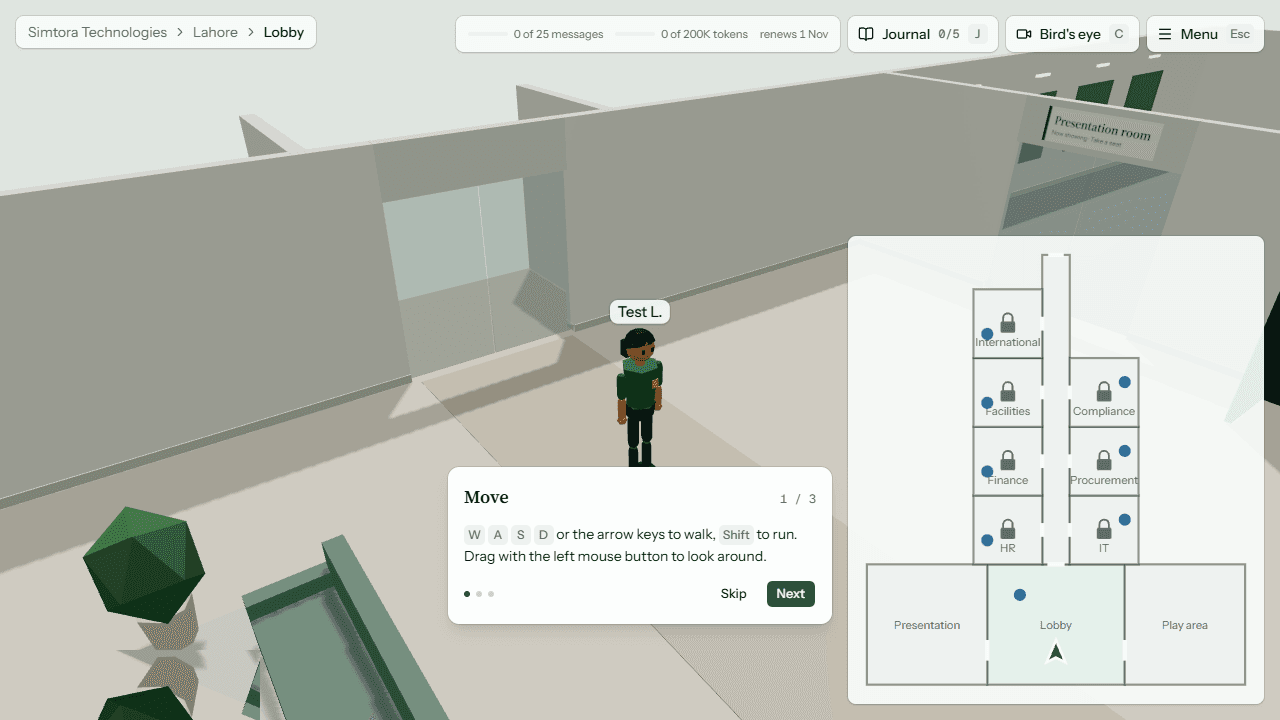Viewport: 1280px width, 720px height.
Task: Open Simtora Technologies in the breadcrumb
Action: pyautogui.click(x=97, y=32)
